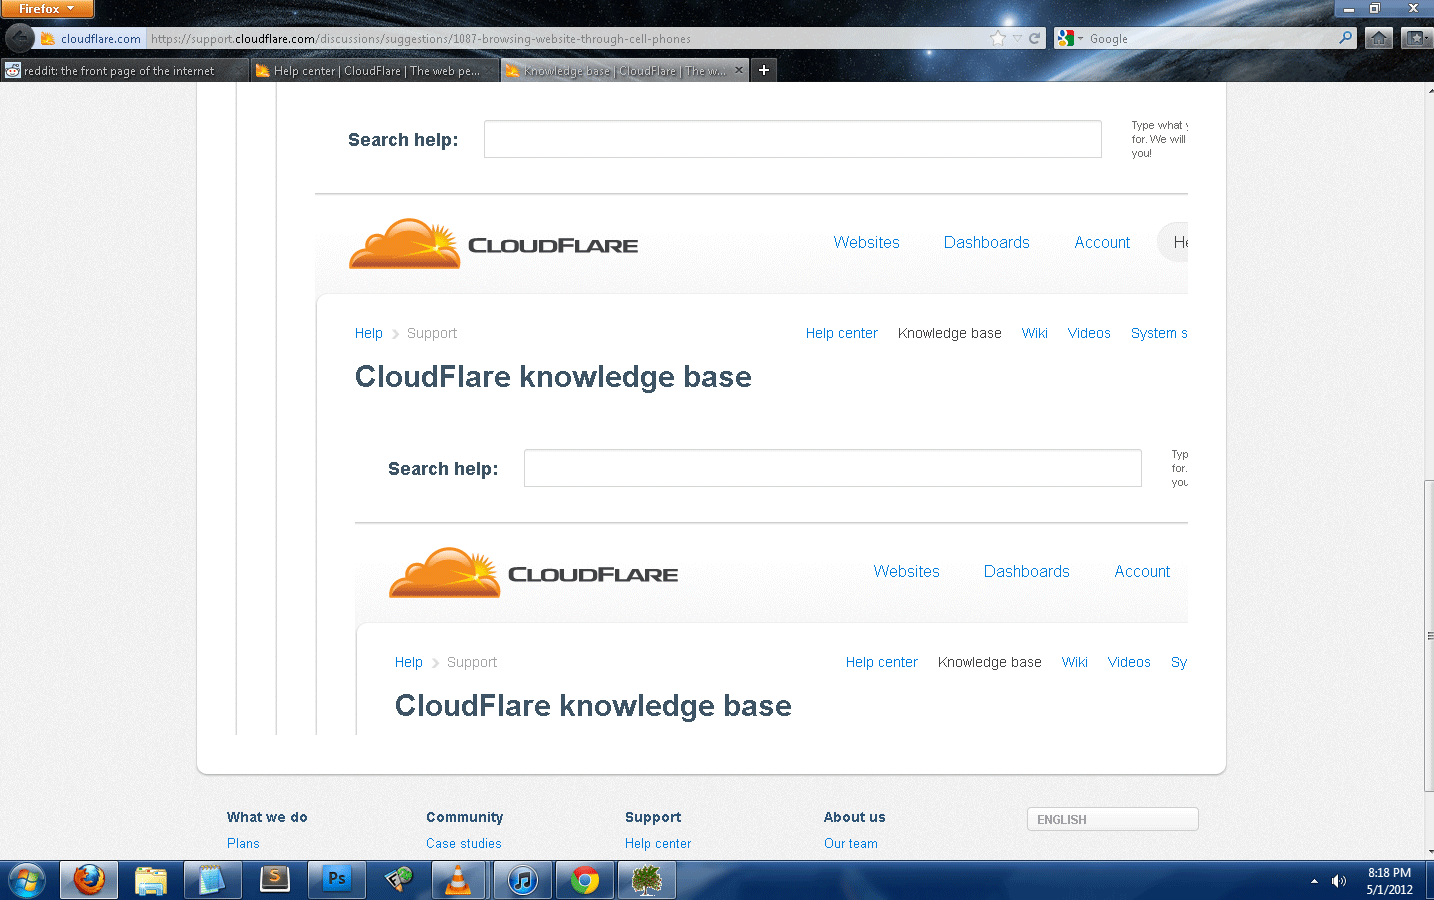
Task: Open Windows Explorer from the taskbar
Action: pyautogui.click(x=151, y=880)
